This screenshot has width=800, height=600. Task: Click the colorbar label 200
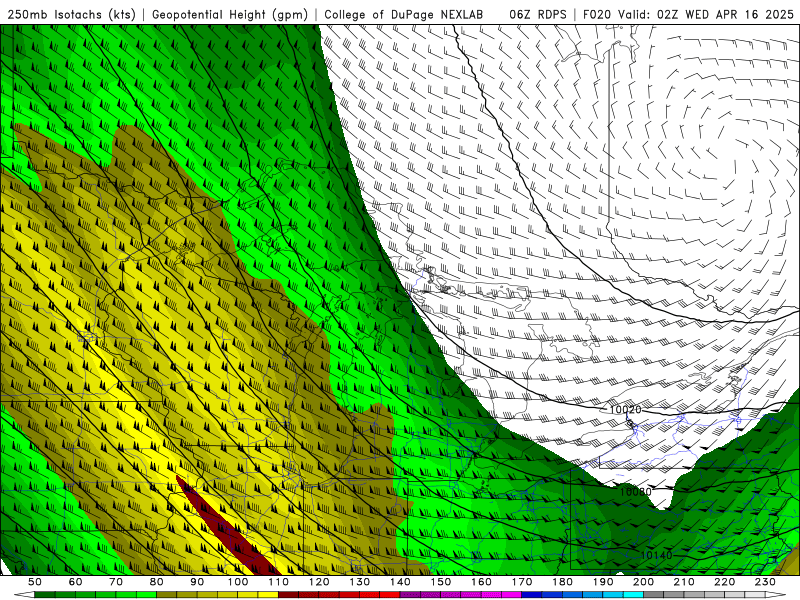[644, 582]
